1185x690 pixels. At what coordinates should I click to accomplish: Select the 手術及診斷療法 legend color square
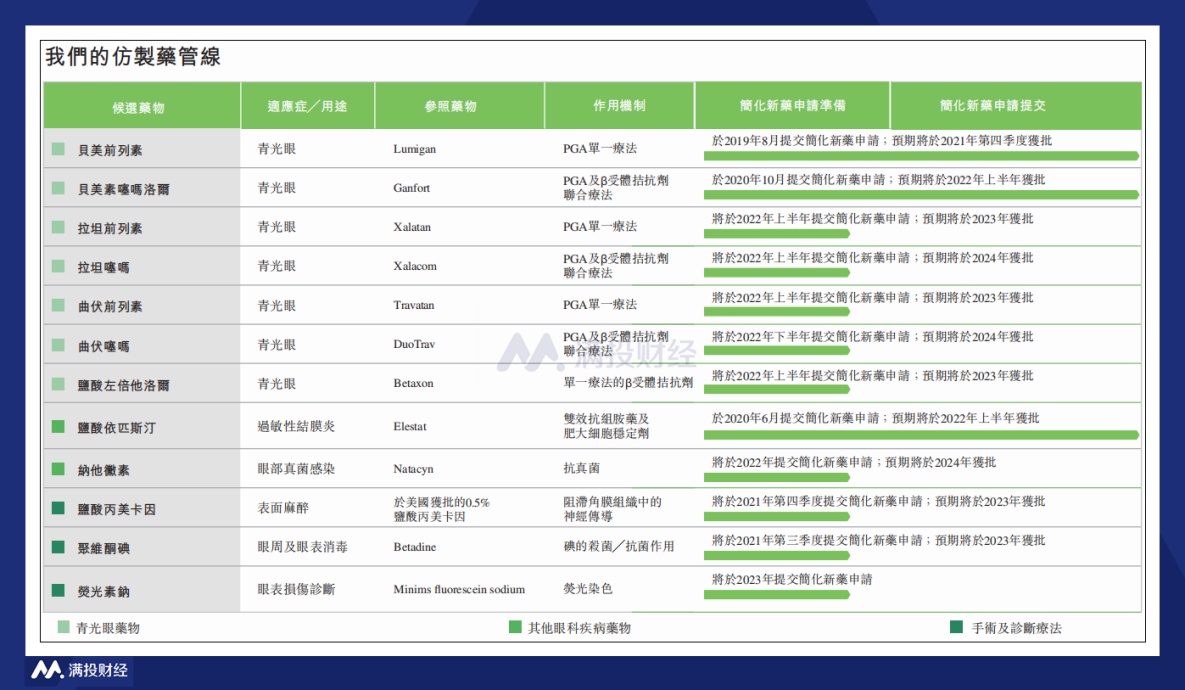956,627
